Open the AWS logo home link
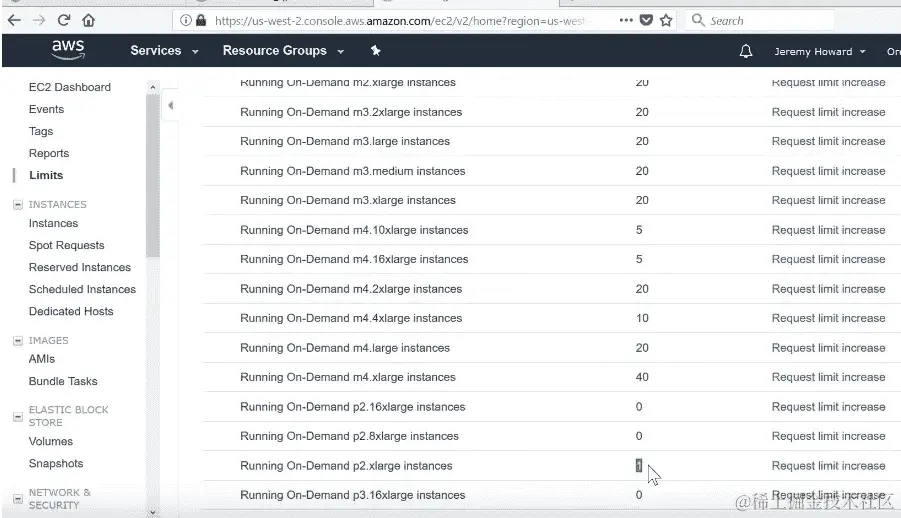 point(68,50)
